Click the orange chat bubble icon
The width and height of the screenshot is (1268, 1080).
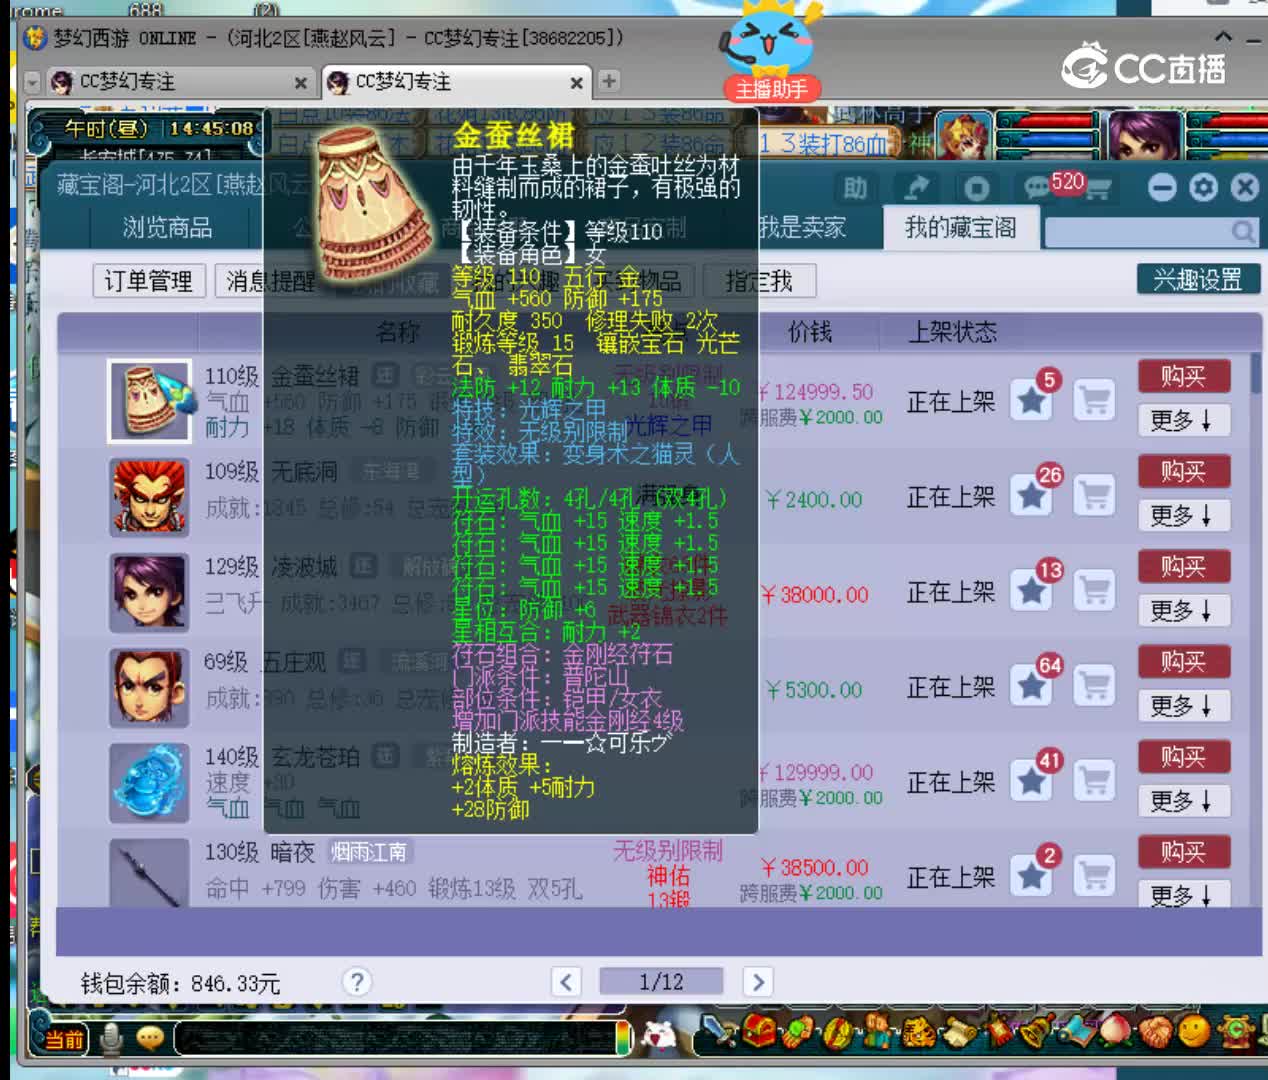click(150, 1039)
